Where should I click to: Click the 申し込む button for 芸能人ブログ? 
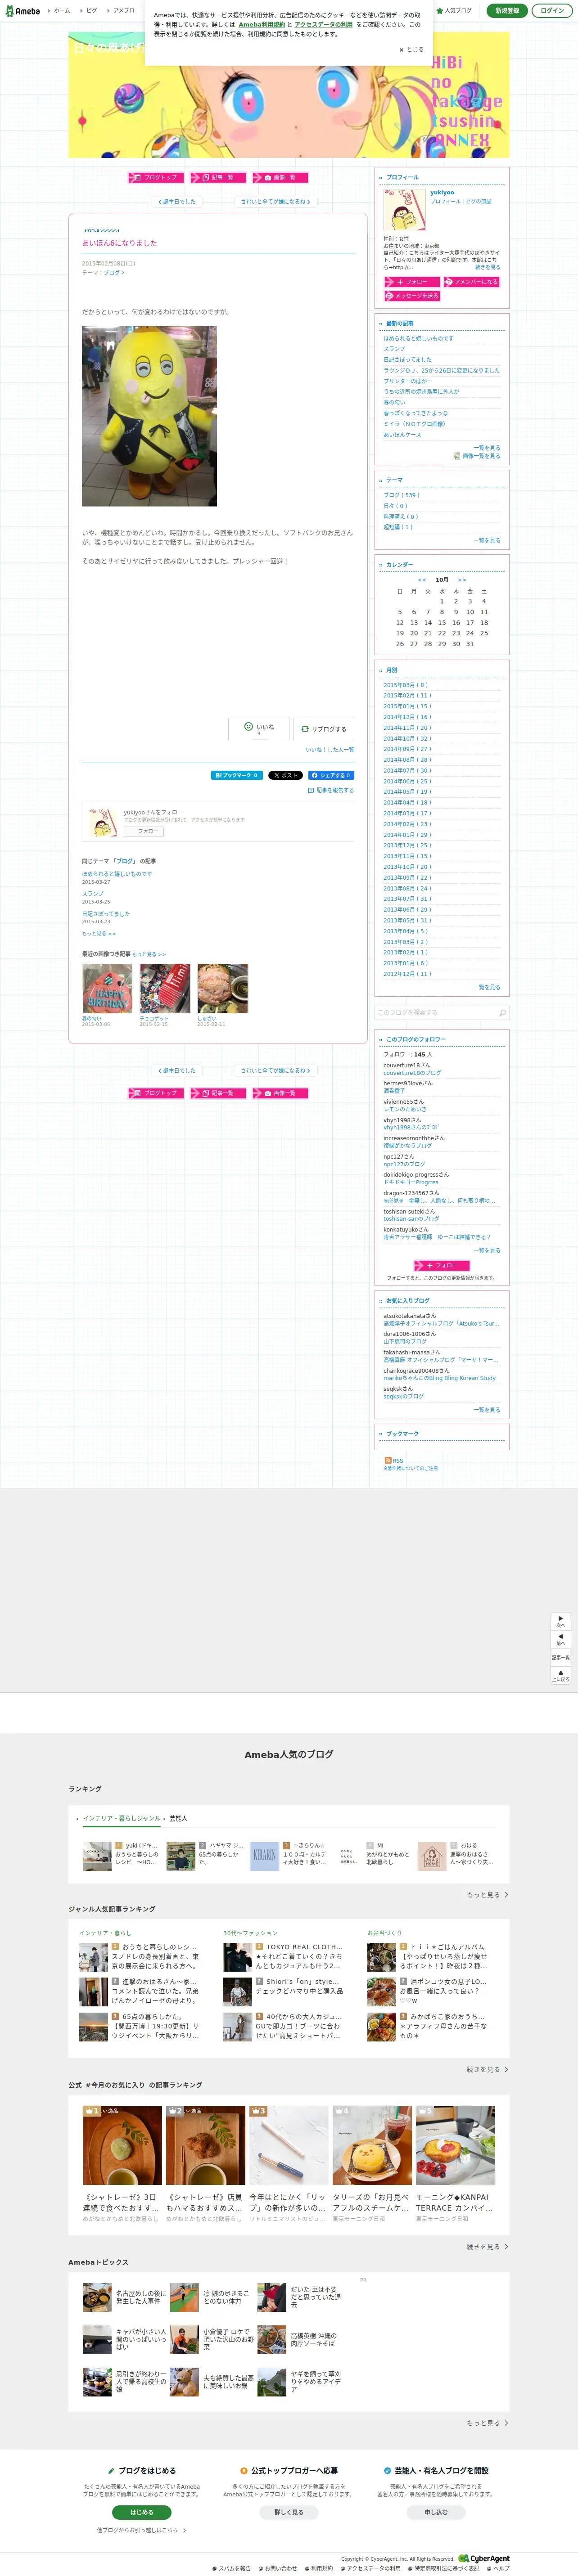click(x=436, y=2512)
